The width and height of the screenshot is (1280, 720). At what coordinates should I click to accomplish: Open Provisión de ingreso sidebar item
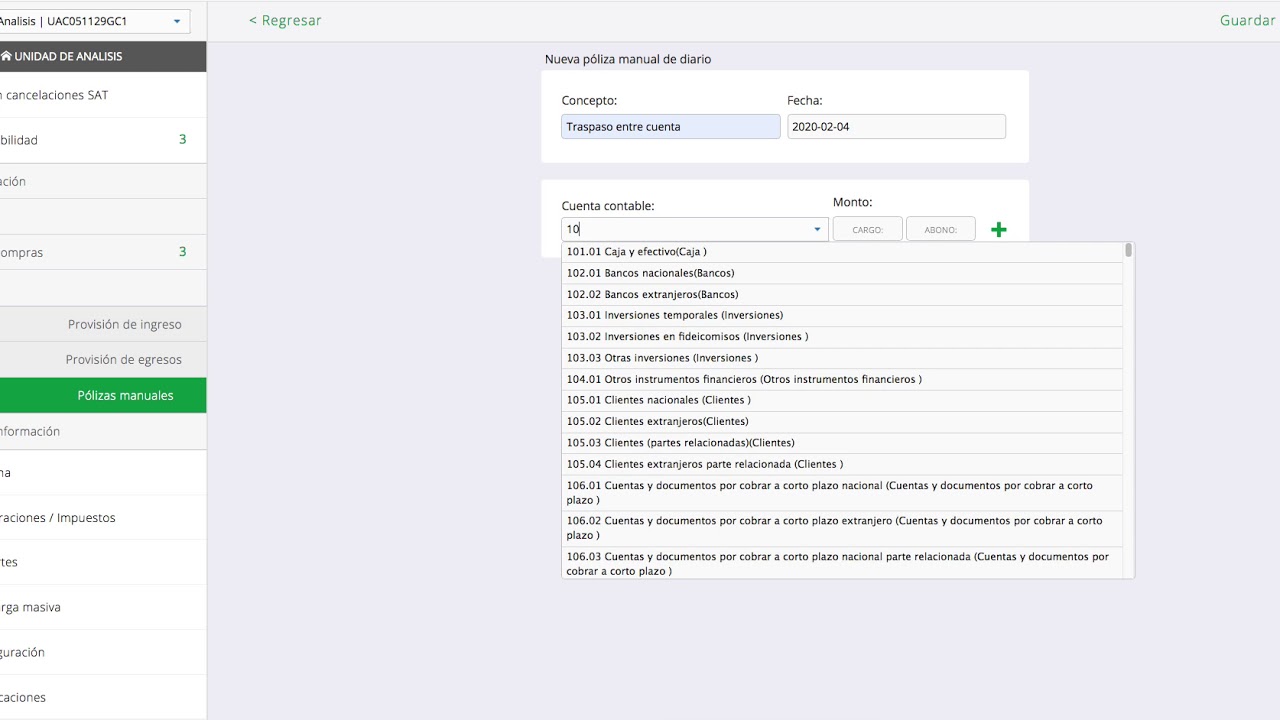(103, 325)
